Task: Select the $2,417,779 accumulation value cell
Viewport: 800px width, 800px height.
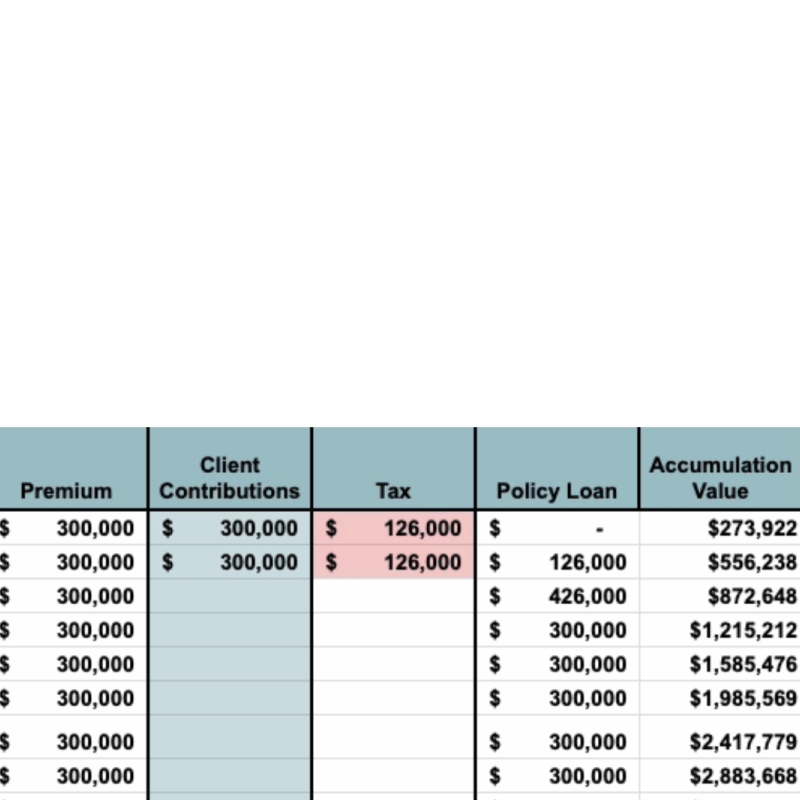Action: 720,737
